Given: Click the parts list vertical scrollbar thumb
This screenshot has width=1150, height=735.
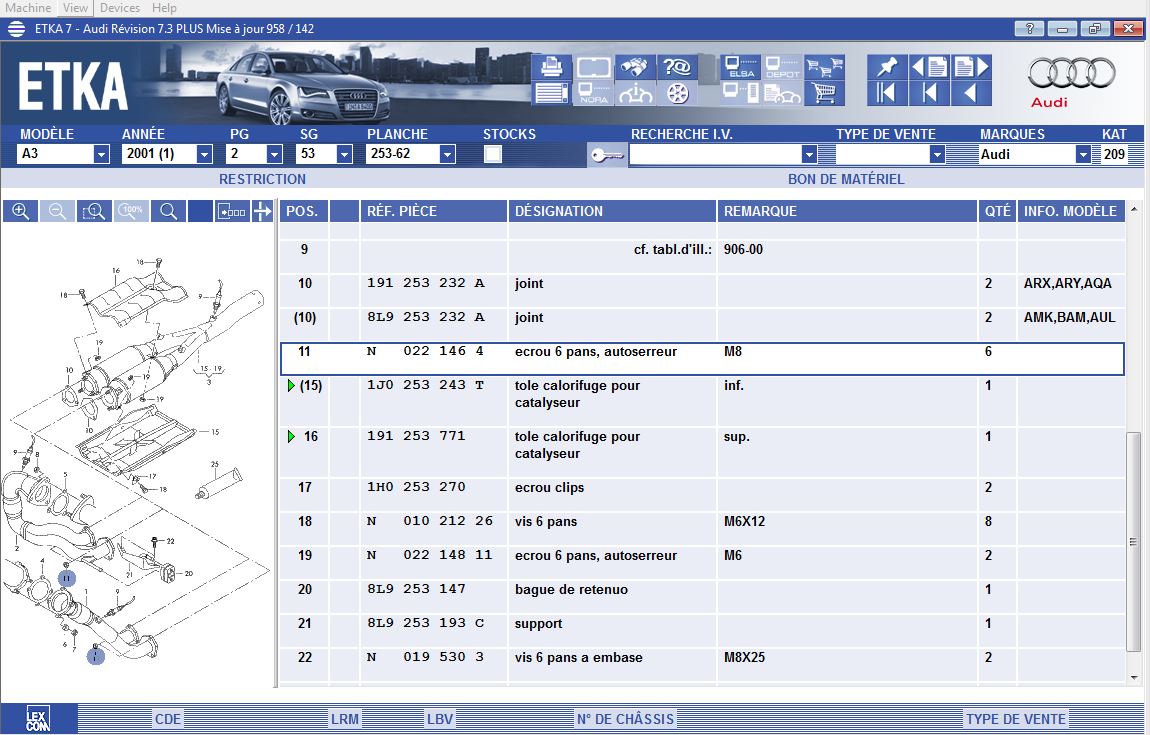Looking at the screenshot, I should pos(1133,540).
